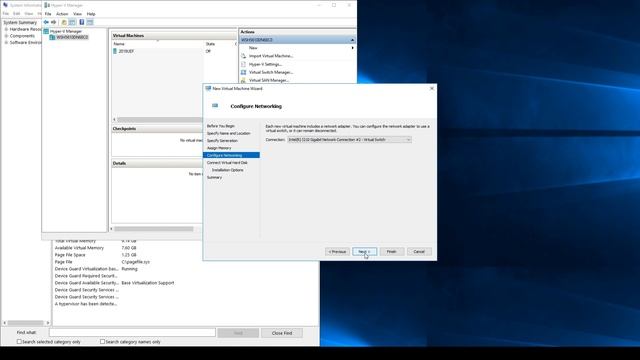Go to Assign Memory wizard step
The width and height of the screenshot is (640, 360).
pos(219,148)
